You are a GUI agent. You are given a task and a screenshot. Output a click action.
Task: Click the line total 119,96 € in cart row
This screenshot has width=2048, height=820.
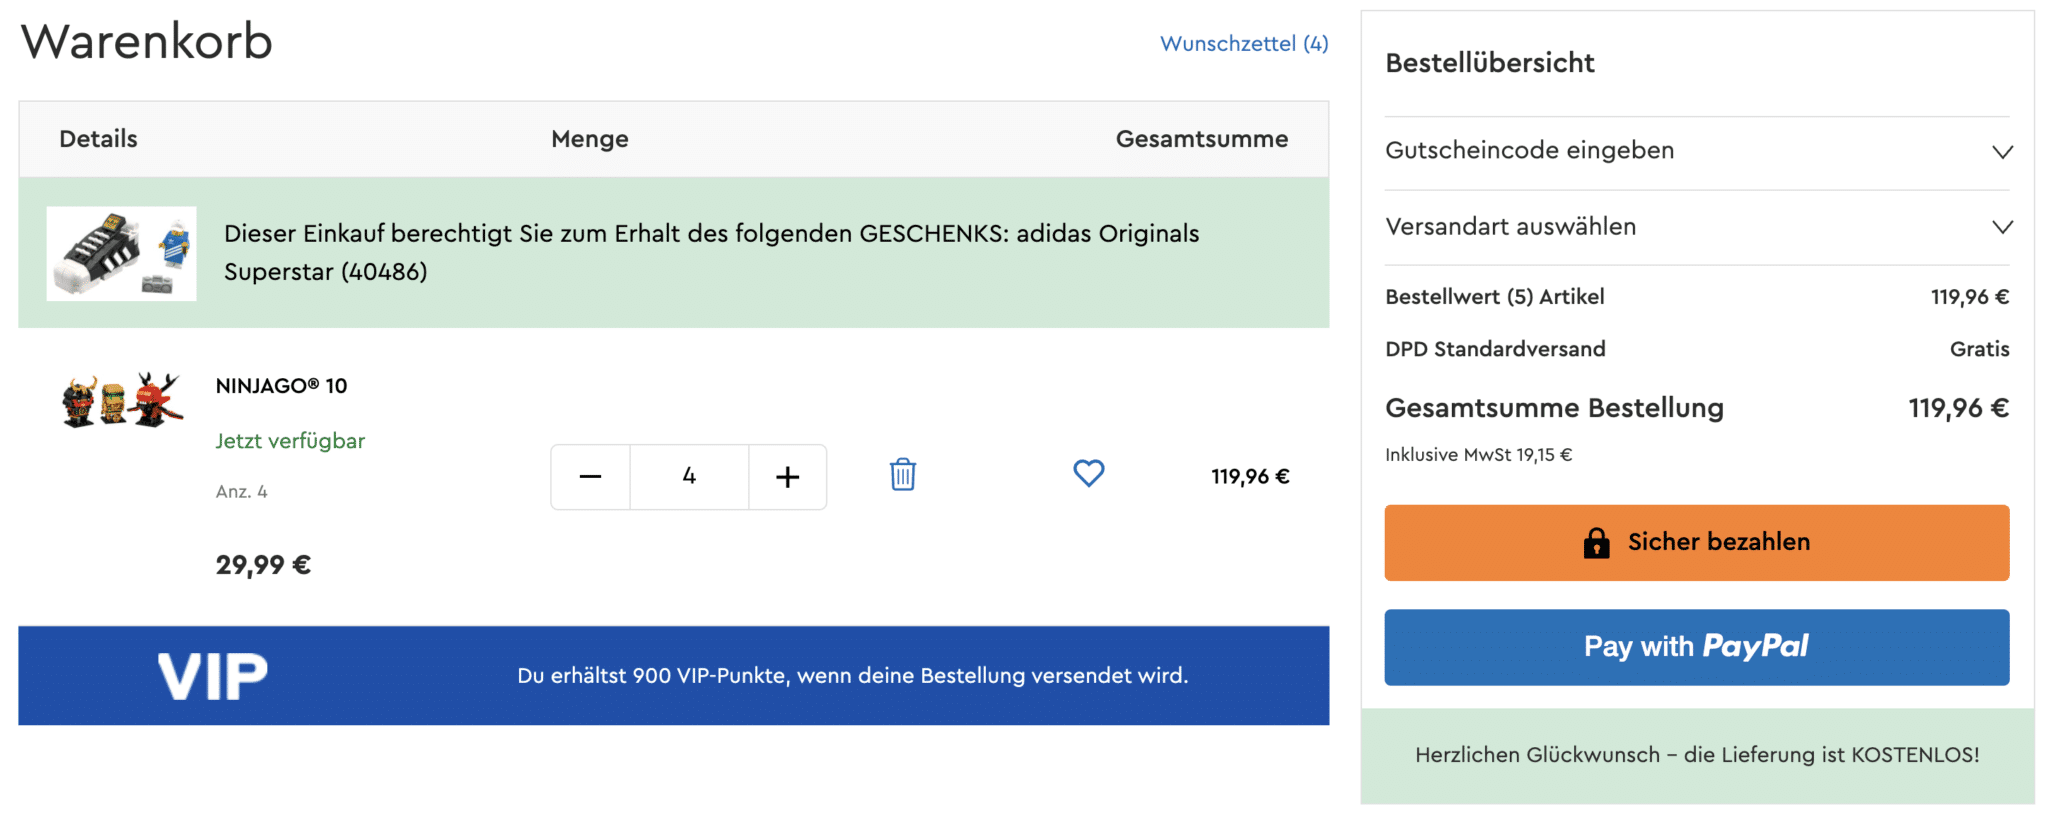1250,477
